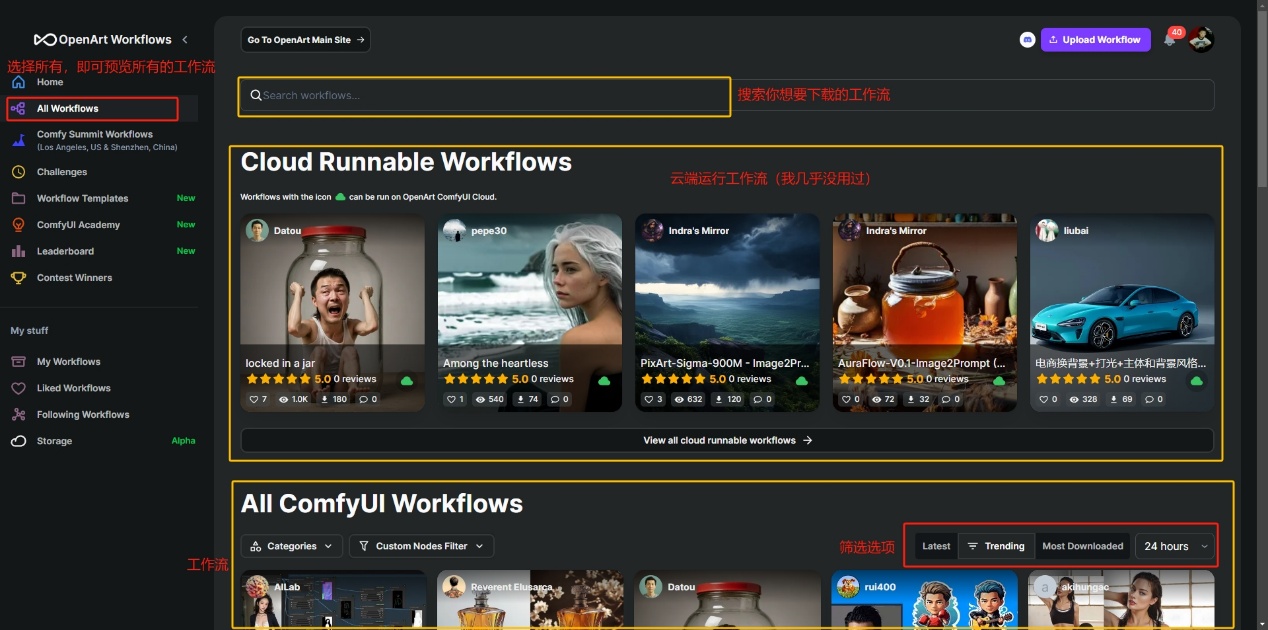Switch sorting to Trending
The width and height of the screenshot is (1268, 630).
[x=996, y=546]
